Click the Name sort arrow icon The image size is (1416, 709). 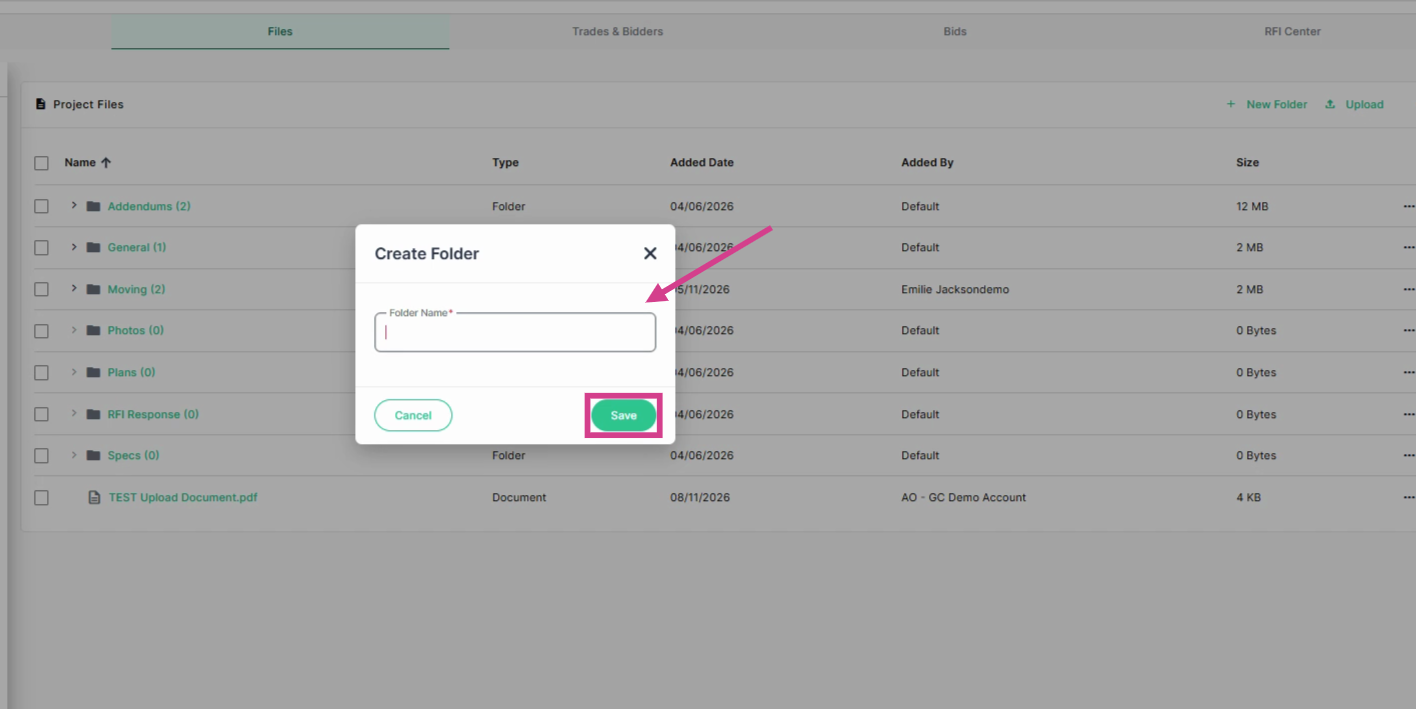[106, 163]
